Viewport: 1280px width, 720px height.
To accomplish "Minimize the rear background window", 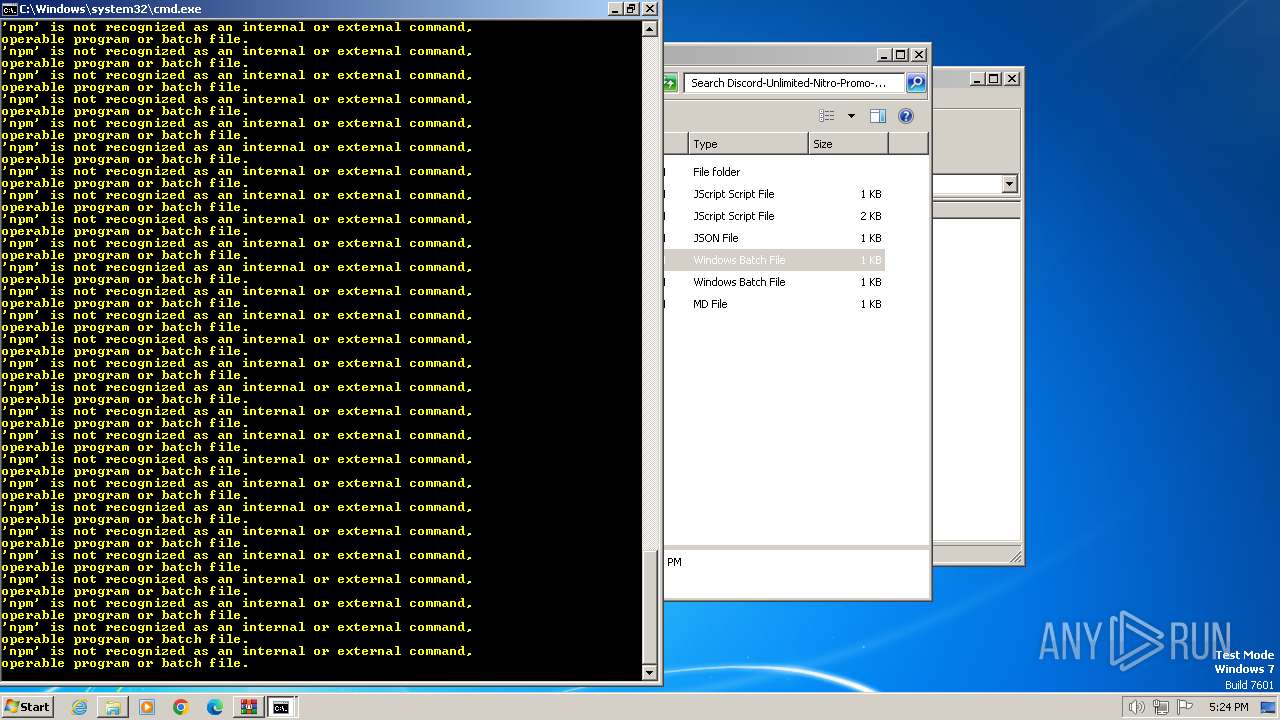I will [977, 78].
